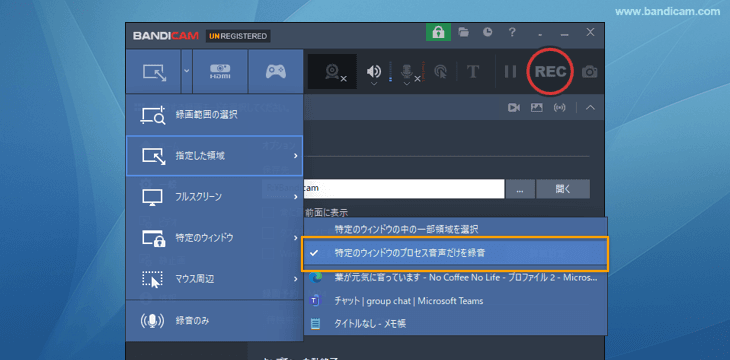Open the speaker settings dropdown arrow
The width and height of the screenshot is (730, 360).
click(373, 83)
